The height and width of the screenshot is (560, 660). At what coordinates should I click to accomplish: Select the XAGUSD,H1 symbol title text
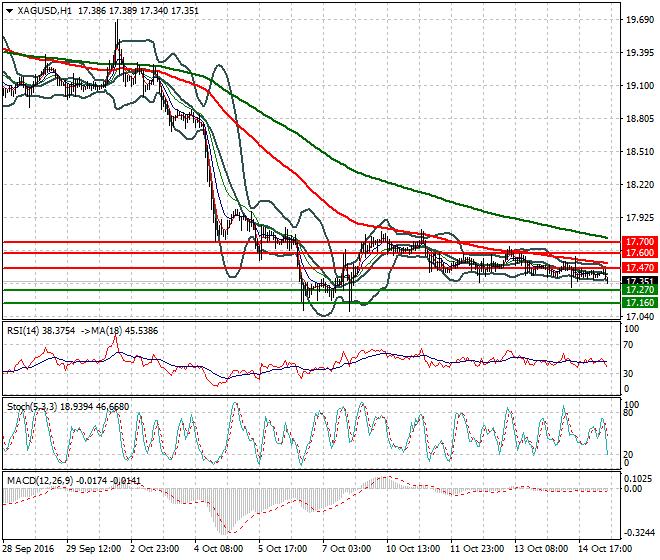point(45,11)
